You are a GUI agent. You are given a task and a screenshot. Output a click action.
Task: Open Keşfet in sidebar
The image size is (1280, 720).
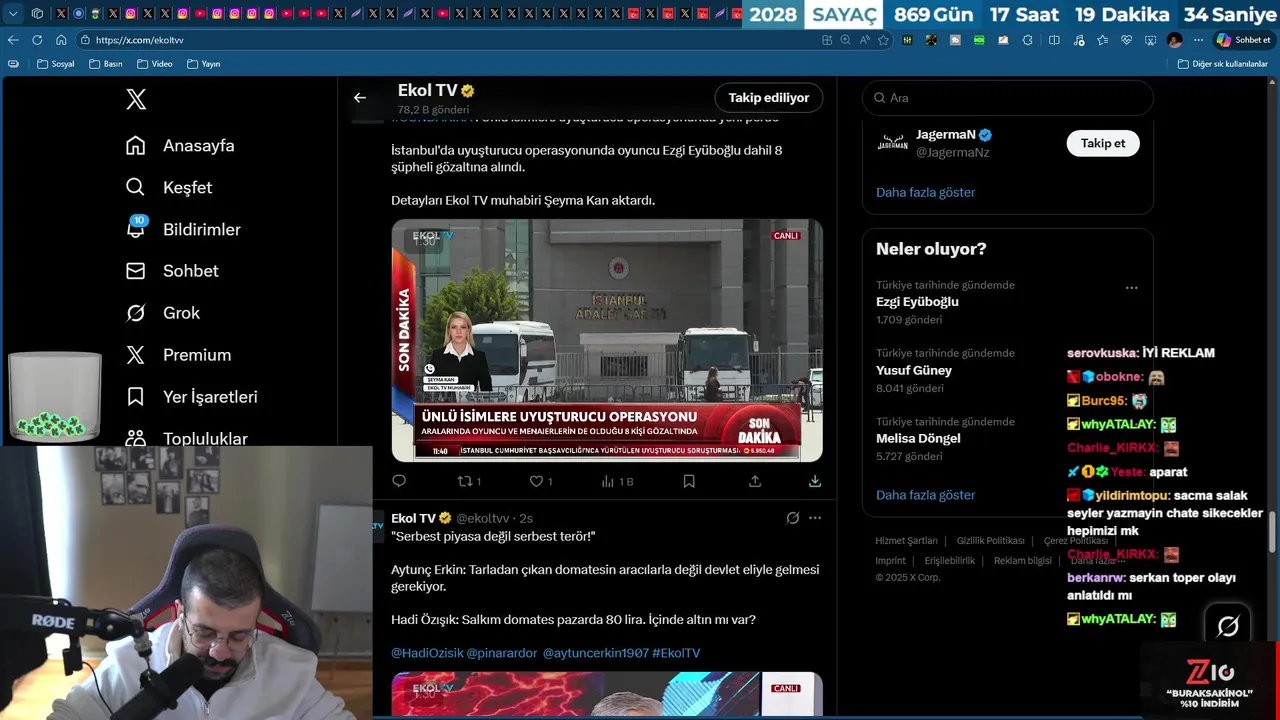coord(169,188)
